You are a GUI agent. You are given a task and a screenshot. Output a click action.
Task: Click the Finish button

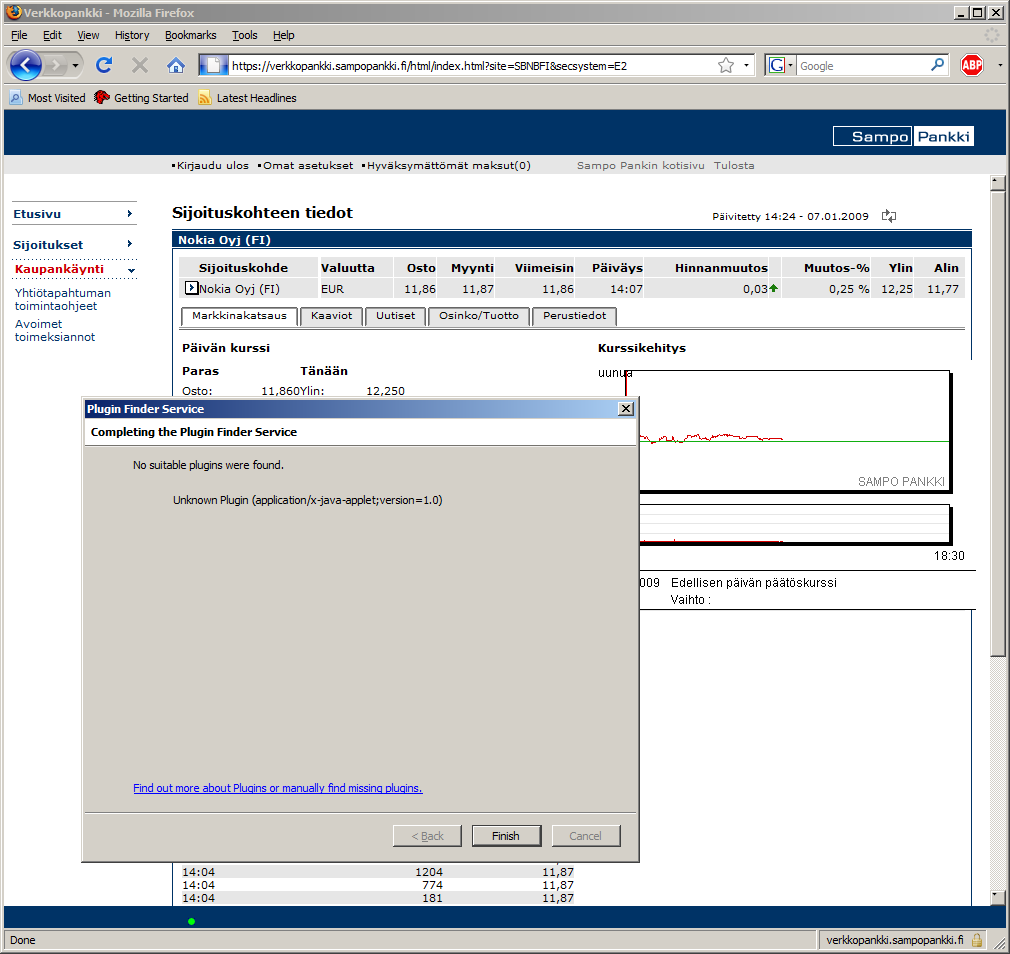coord(506,835)
